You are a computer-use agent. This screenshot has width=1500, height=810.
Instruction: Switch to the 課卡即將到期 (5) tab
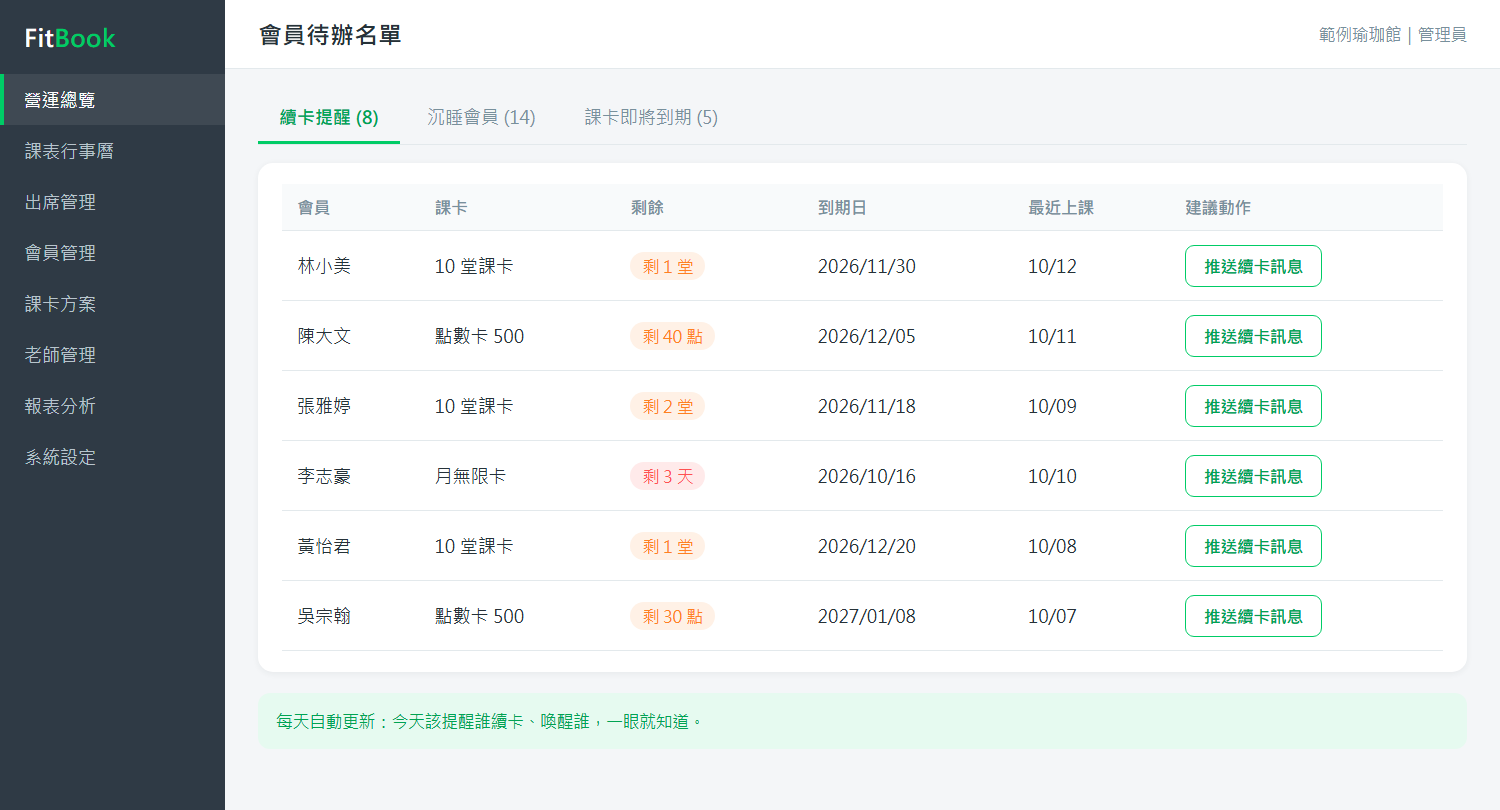point(651,117)
